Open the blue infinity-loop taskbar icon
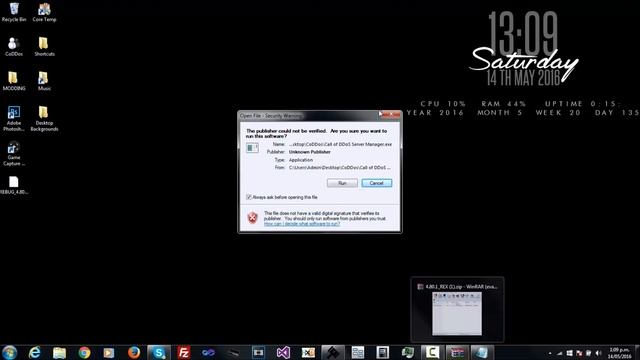Screen dimensions: 640x360 tap(208, 352)
